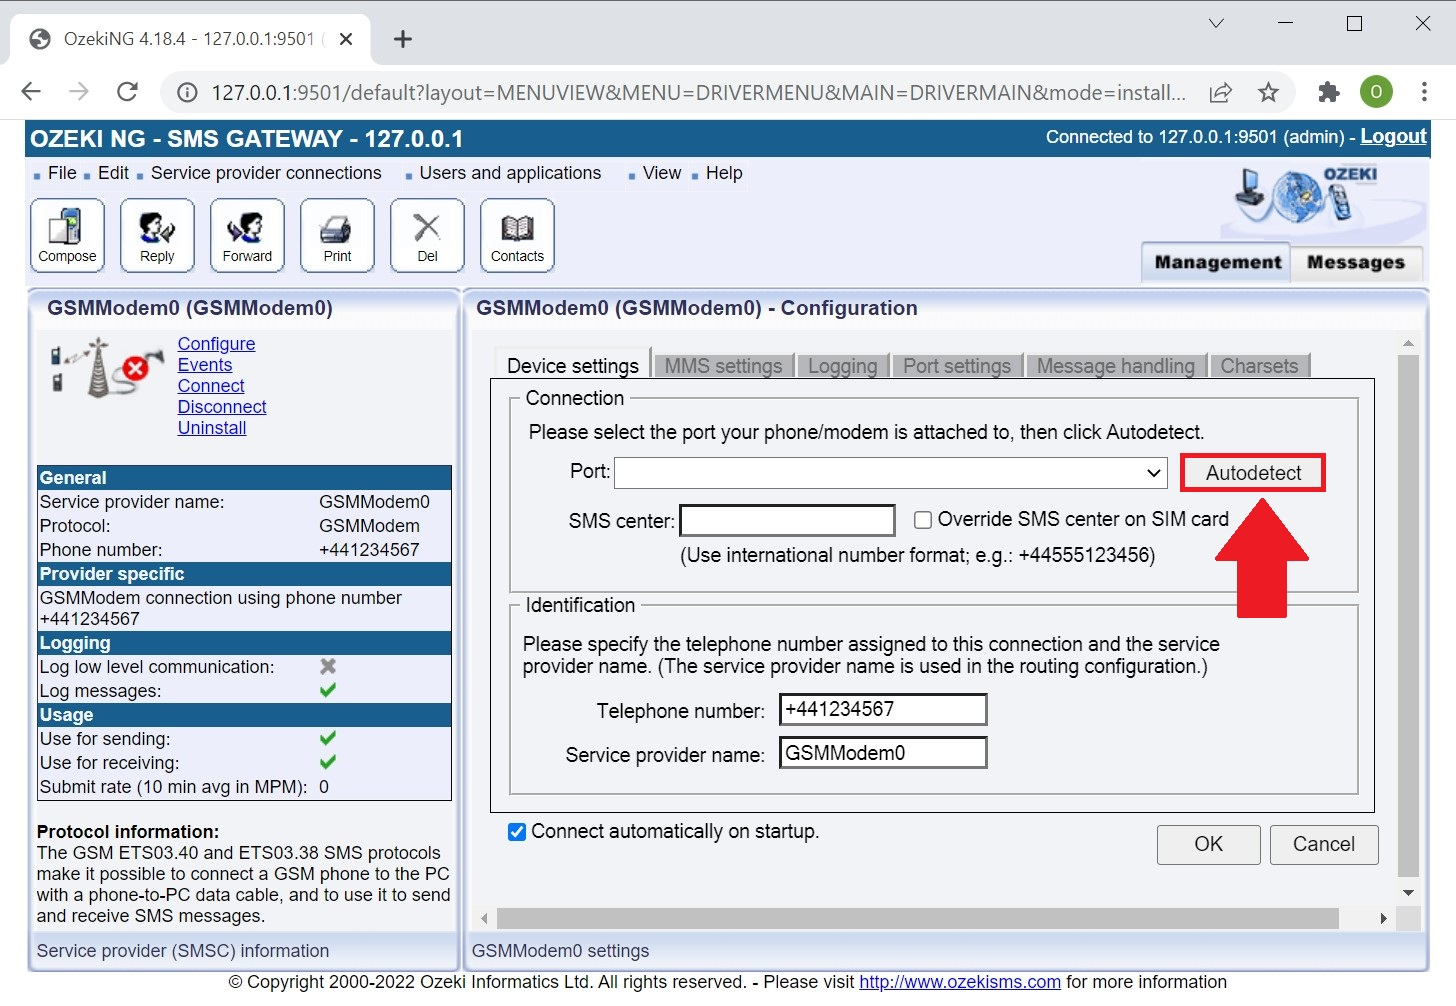This screenshot has height=1006, width=1456.
Task: Click the Telephone number input field
Action: [x=883, y=709]
